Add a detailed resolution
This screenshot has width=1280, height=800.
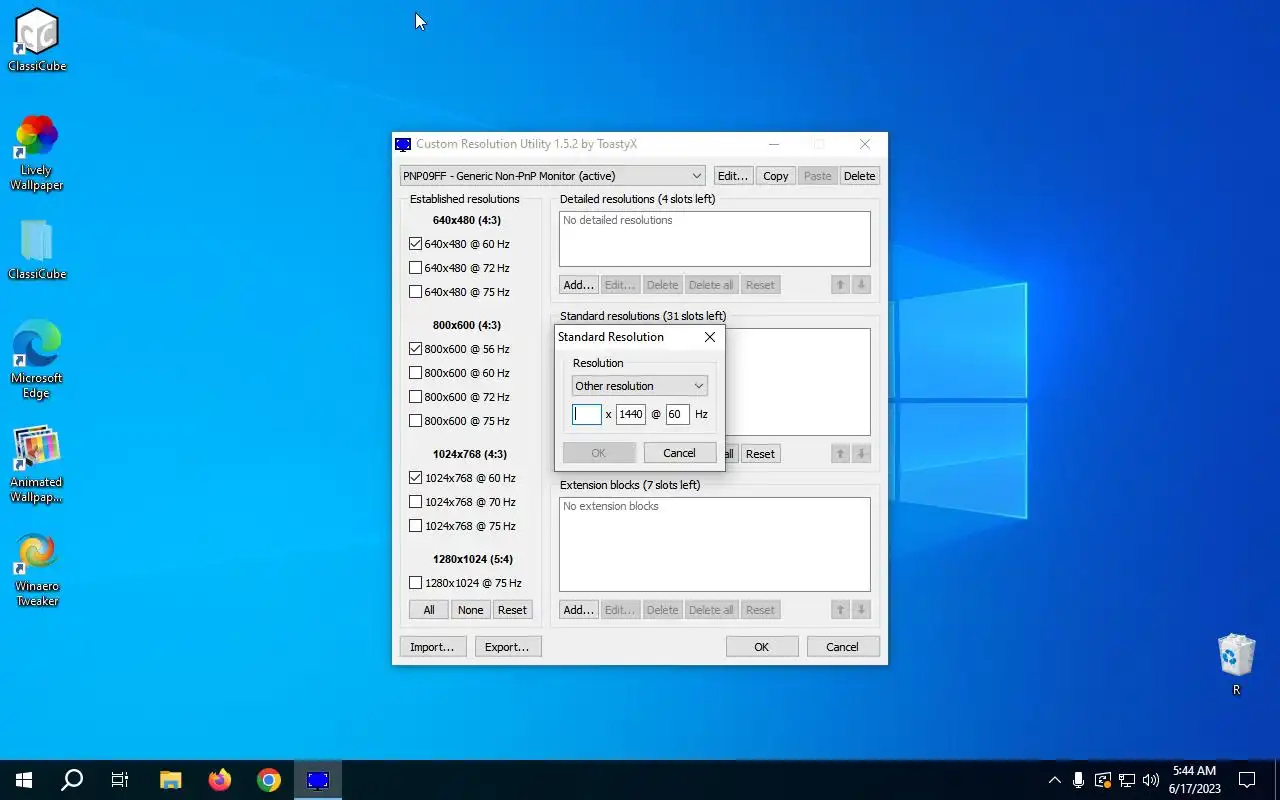[x=579, y=285]
